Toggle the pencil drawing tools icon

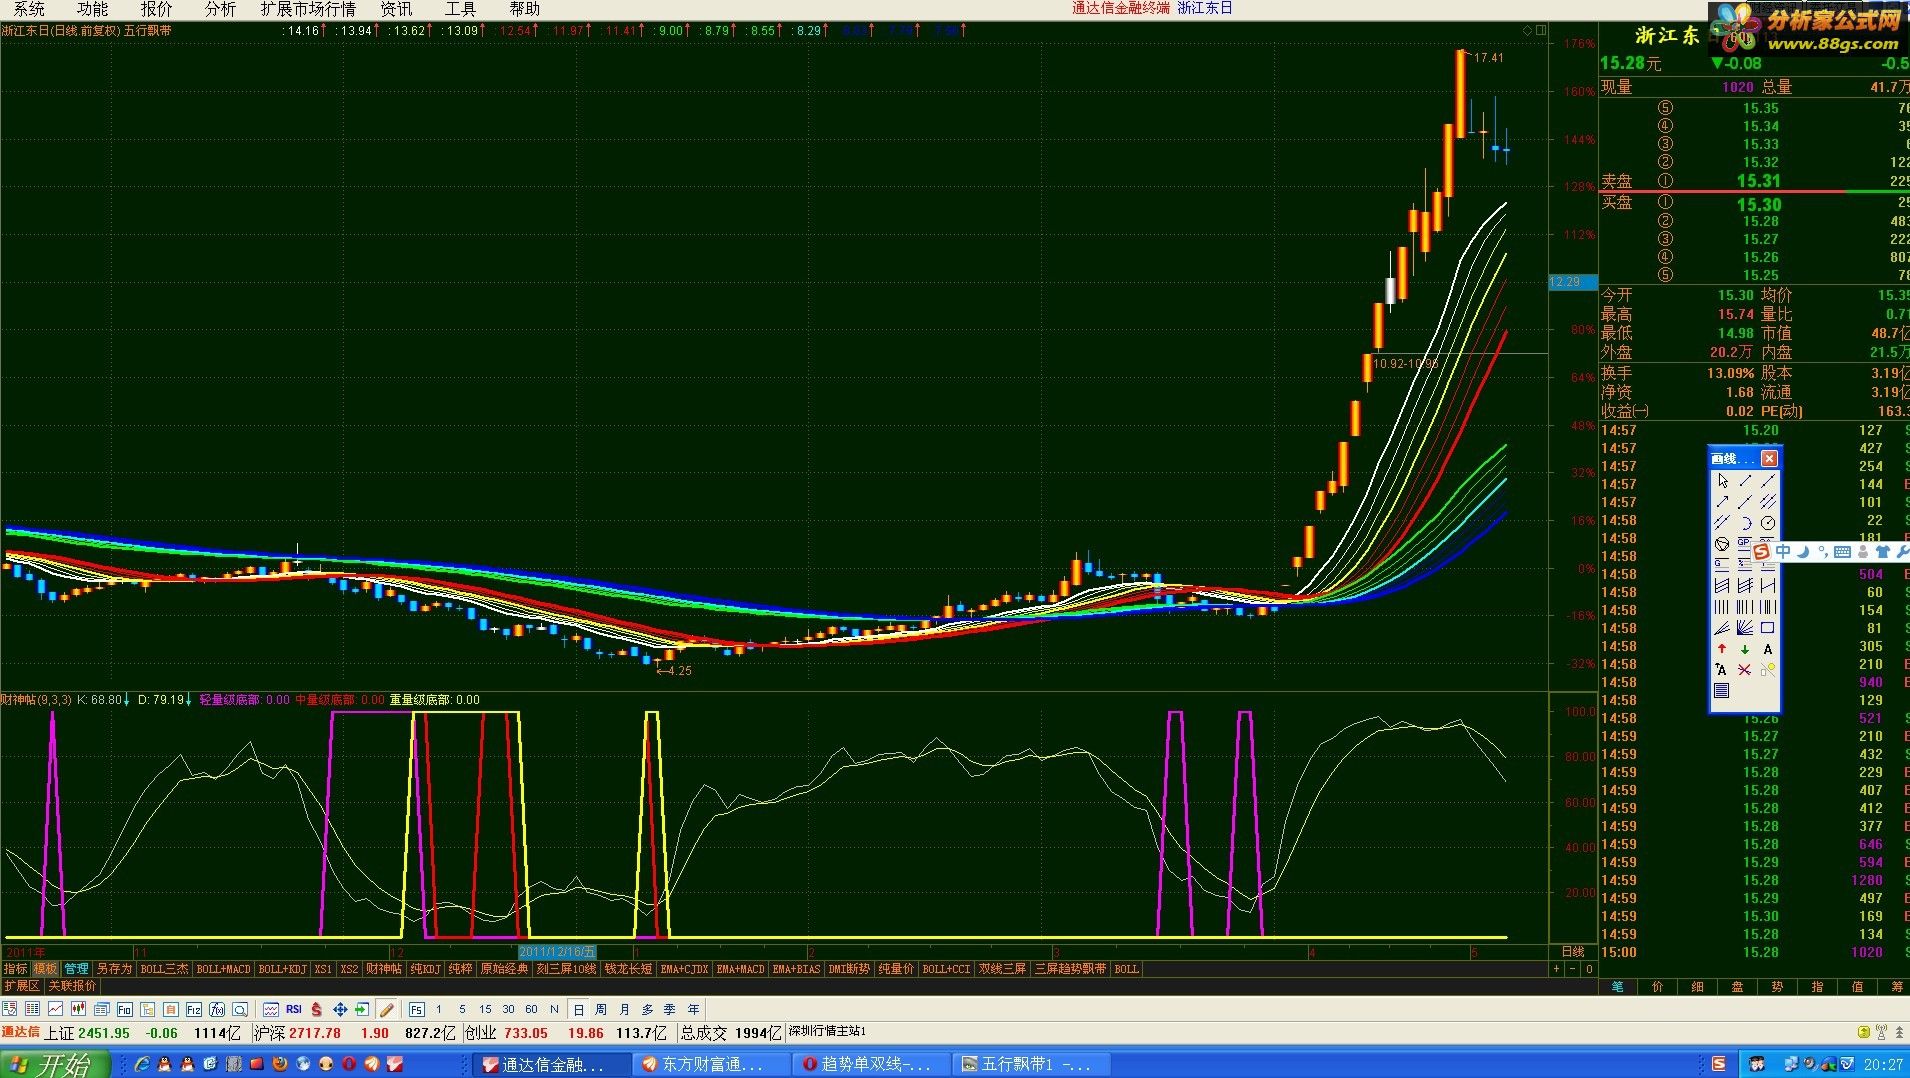386,1009
